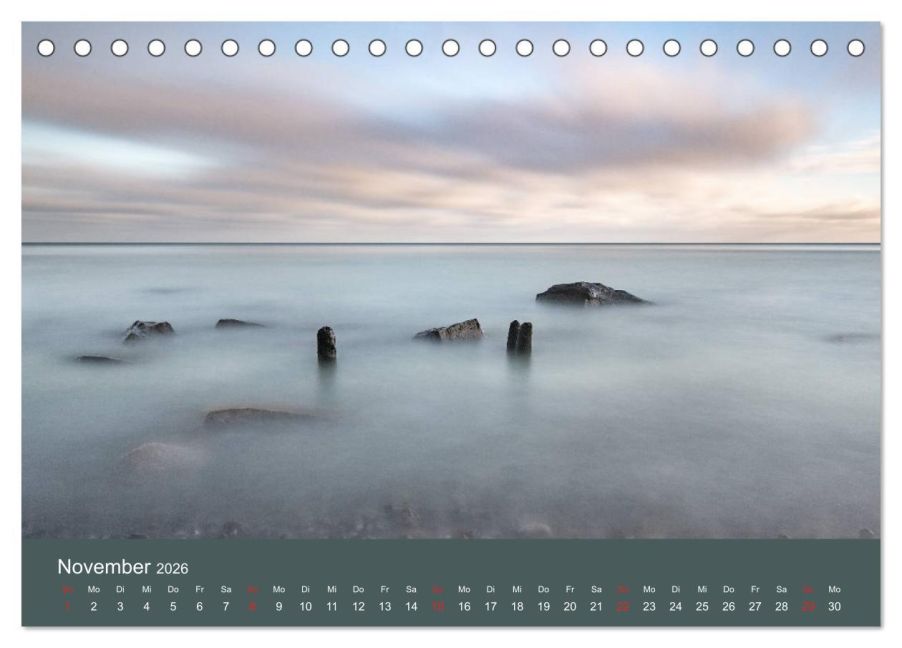
Task: Click the year 2026 in the heading
Action: click(170, 569)
